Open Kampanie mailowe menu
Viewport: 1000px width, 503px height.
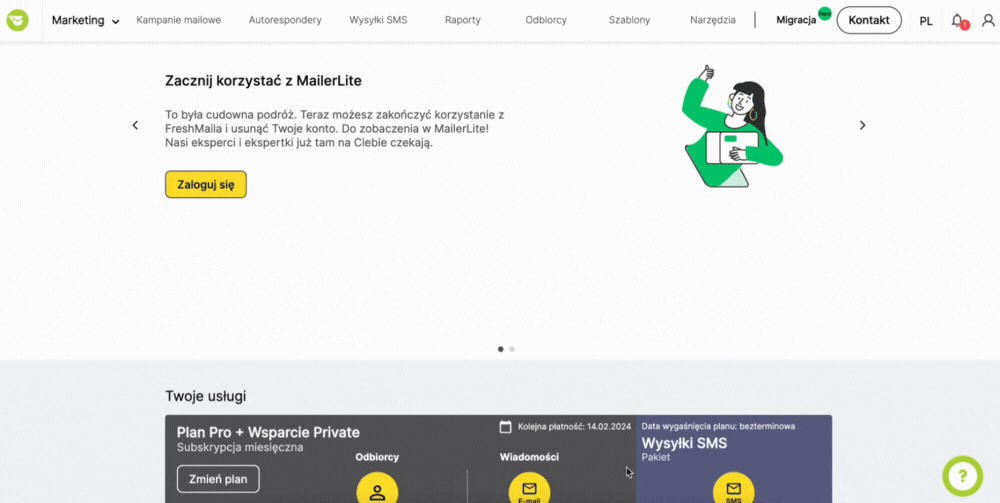pos(179,20)
